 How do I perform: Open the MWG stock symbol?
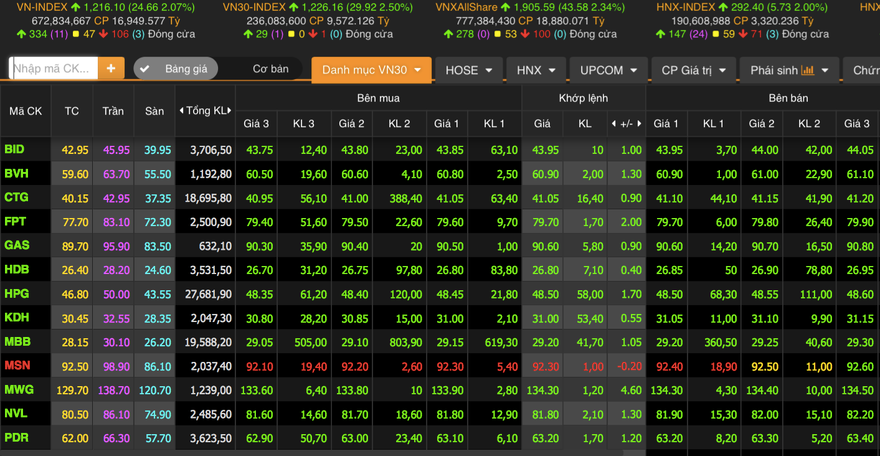(19, 389)
